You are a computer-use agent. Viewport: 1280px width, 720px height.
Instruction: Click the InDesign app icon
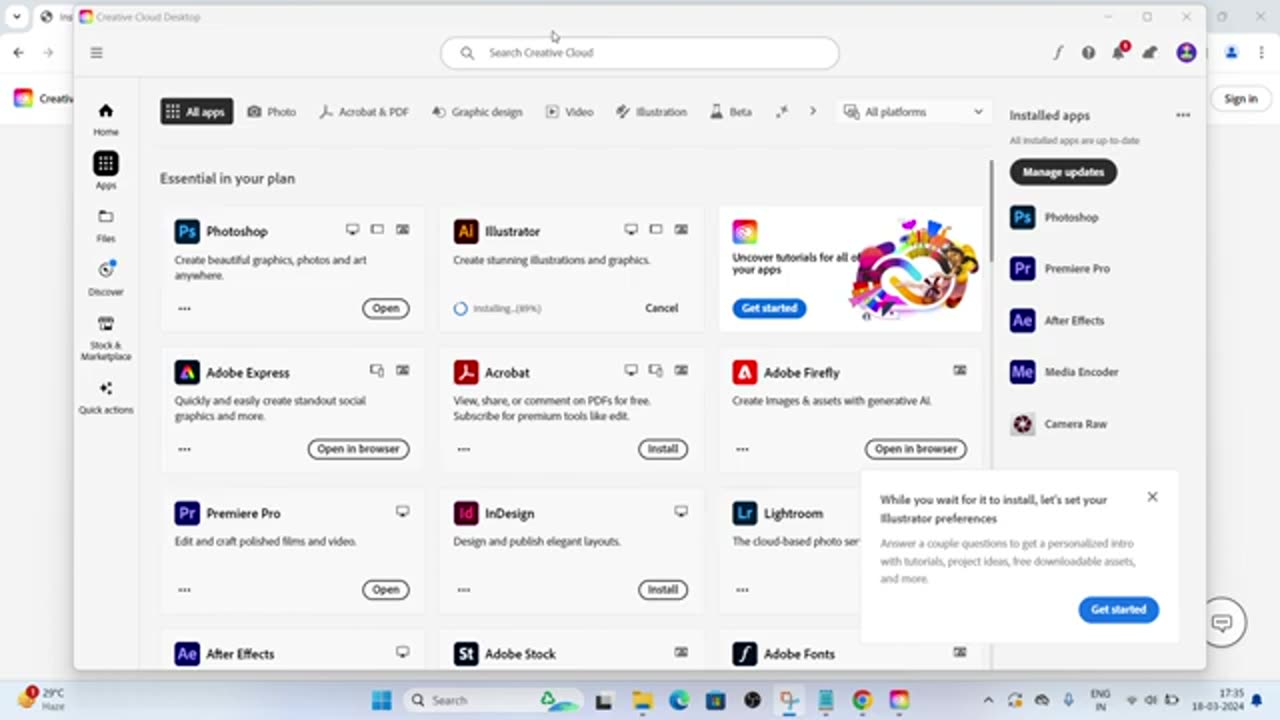click(465, 513)
